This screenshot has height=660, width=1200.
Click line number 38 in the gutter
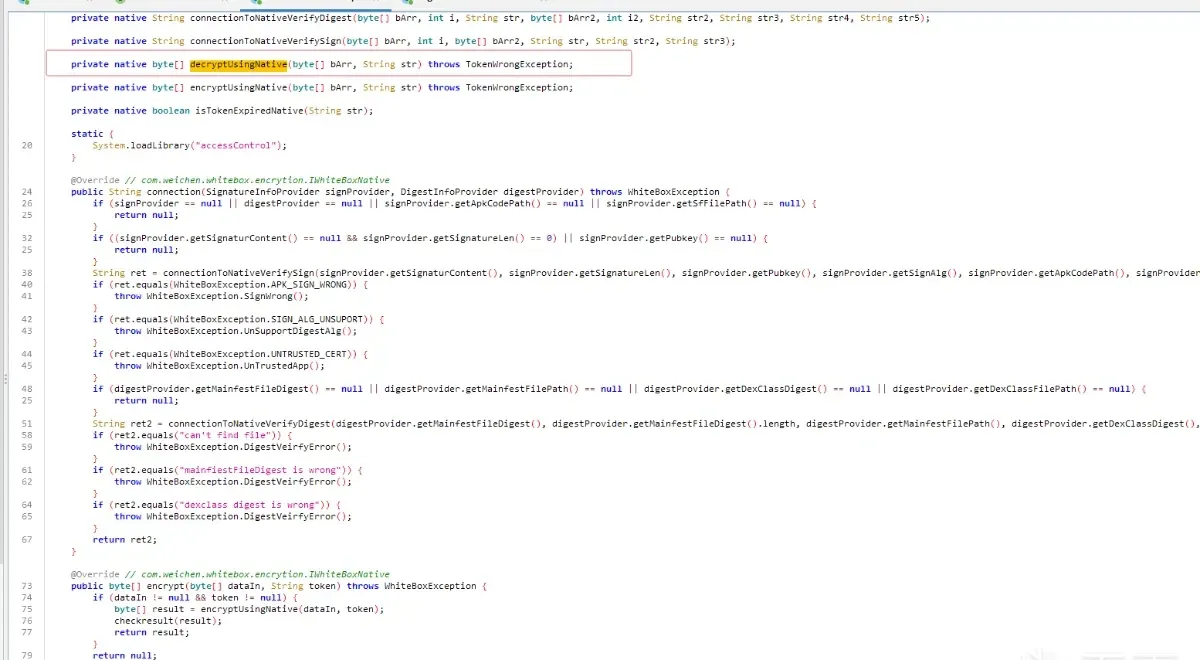click(26, 272)
